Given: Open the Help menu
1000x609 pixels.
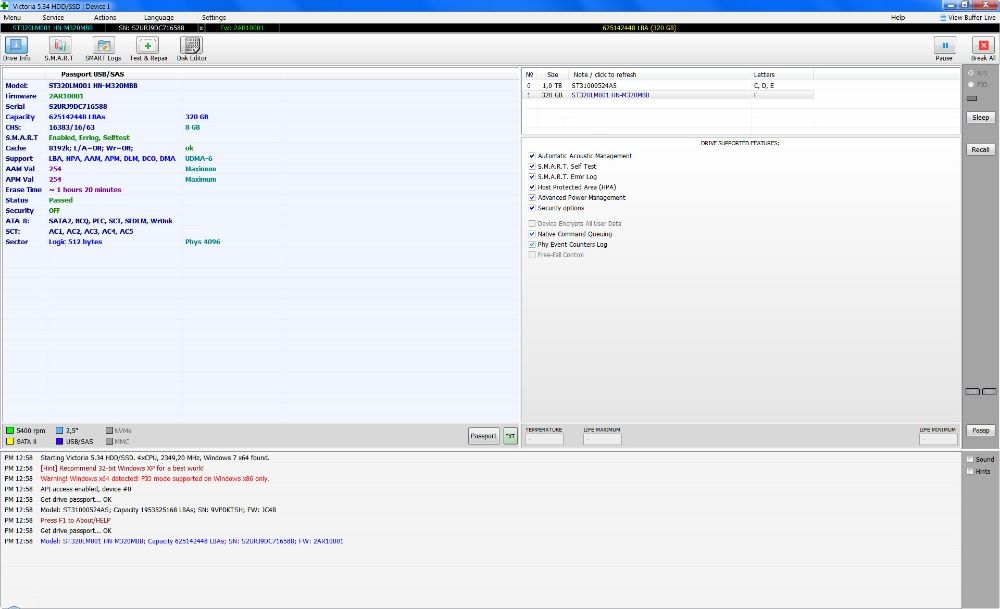Looking at the screenshot, I should point(897,18).
